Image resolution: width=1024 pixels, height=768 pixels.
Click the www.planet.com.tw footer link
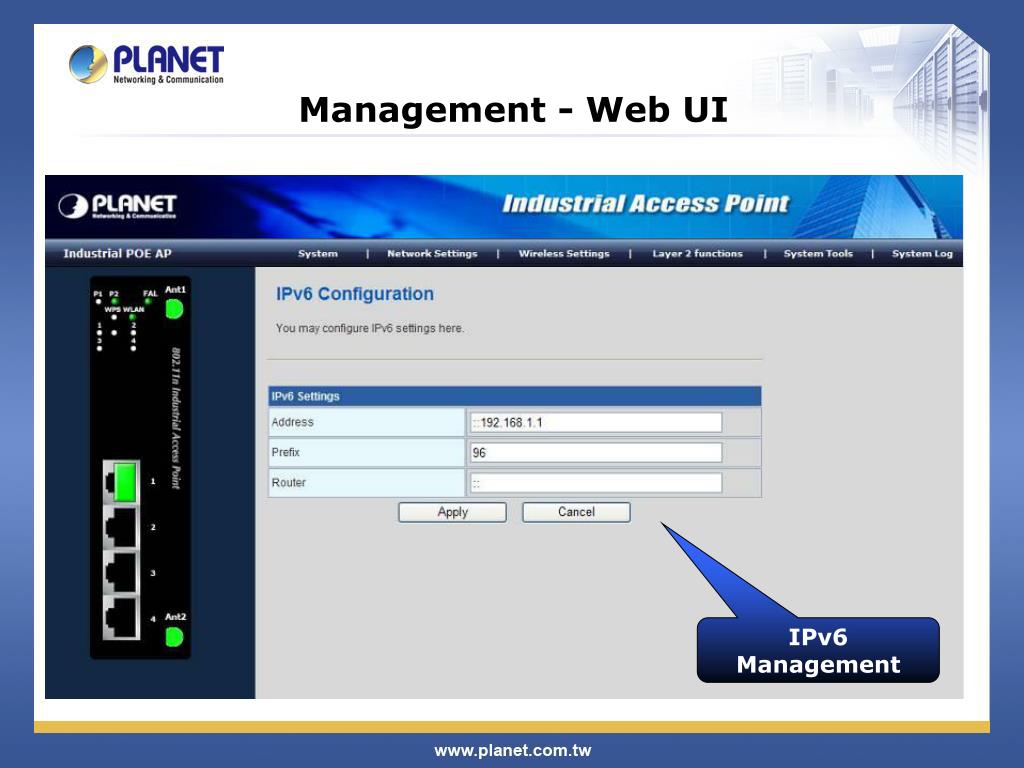[x=513, y=750]
